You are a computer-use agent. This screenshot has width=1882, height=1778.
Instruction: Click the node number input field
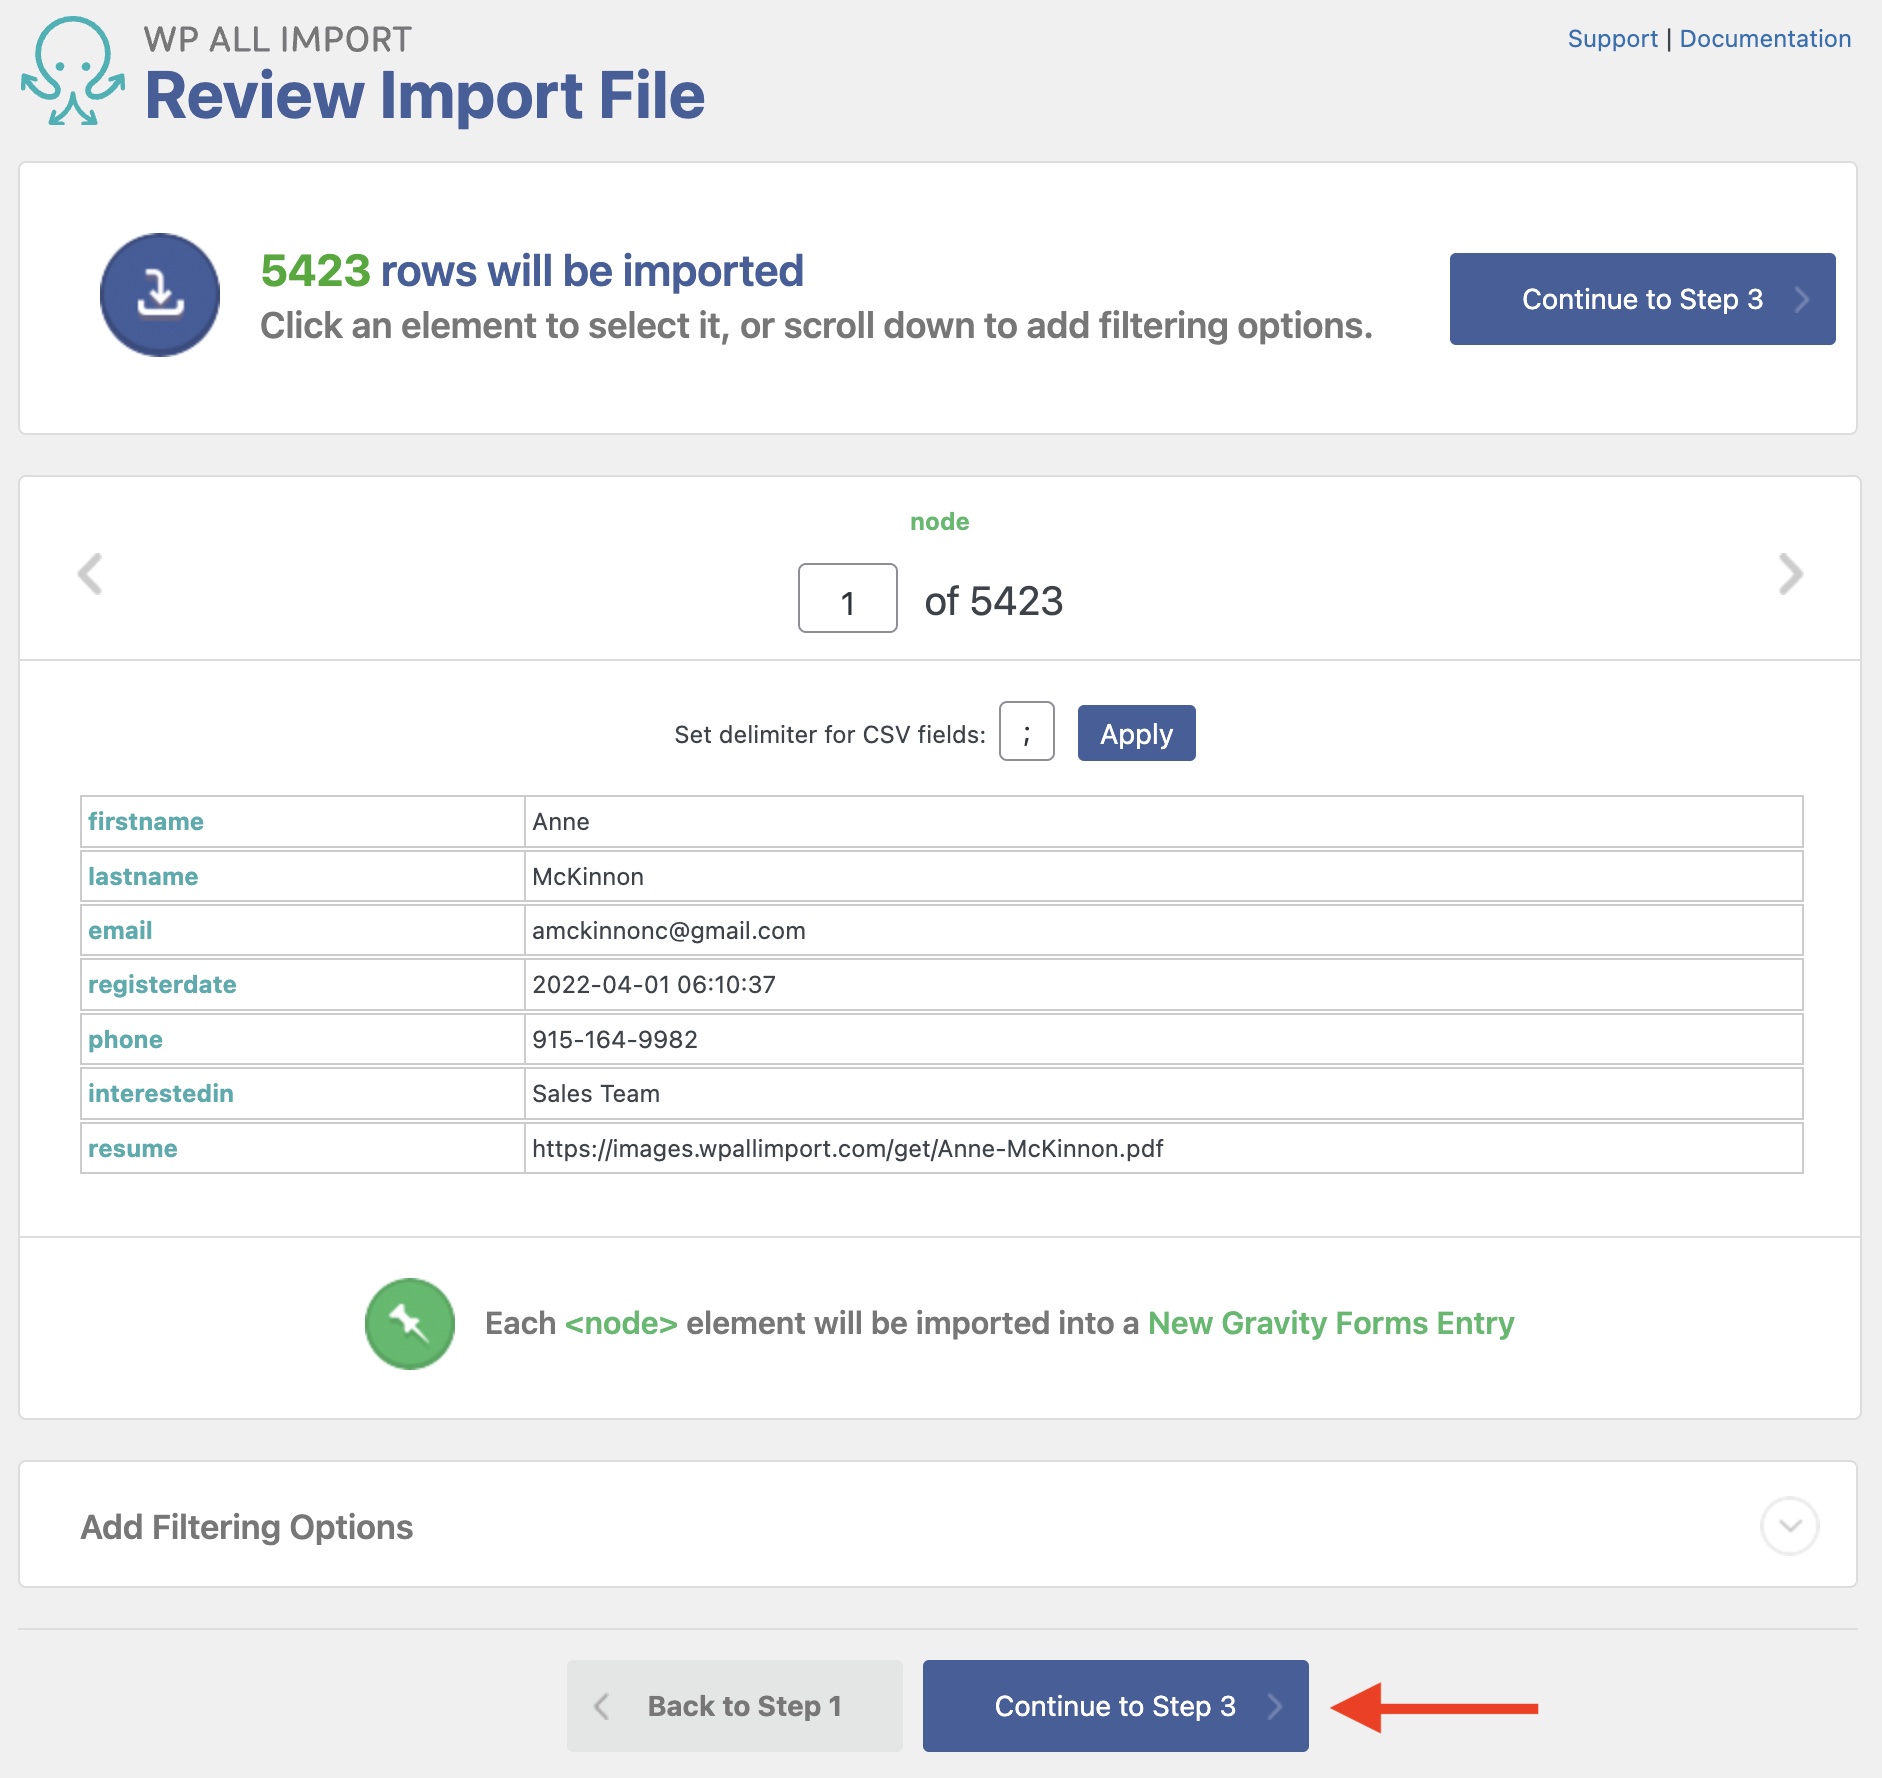click(846, 599)
